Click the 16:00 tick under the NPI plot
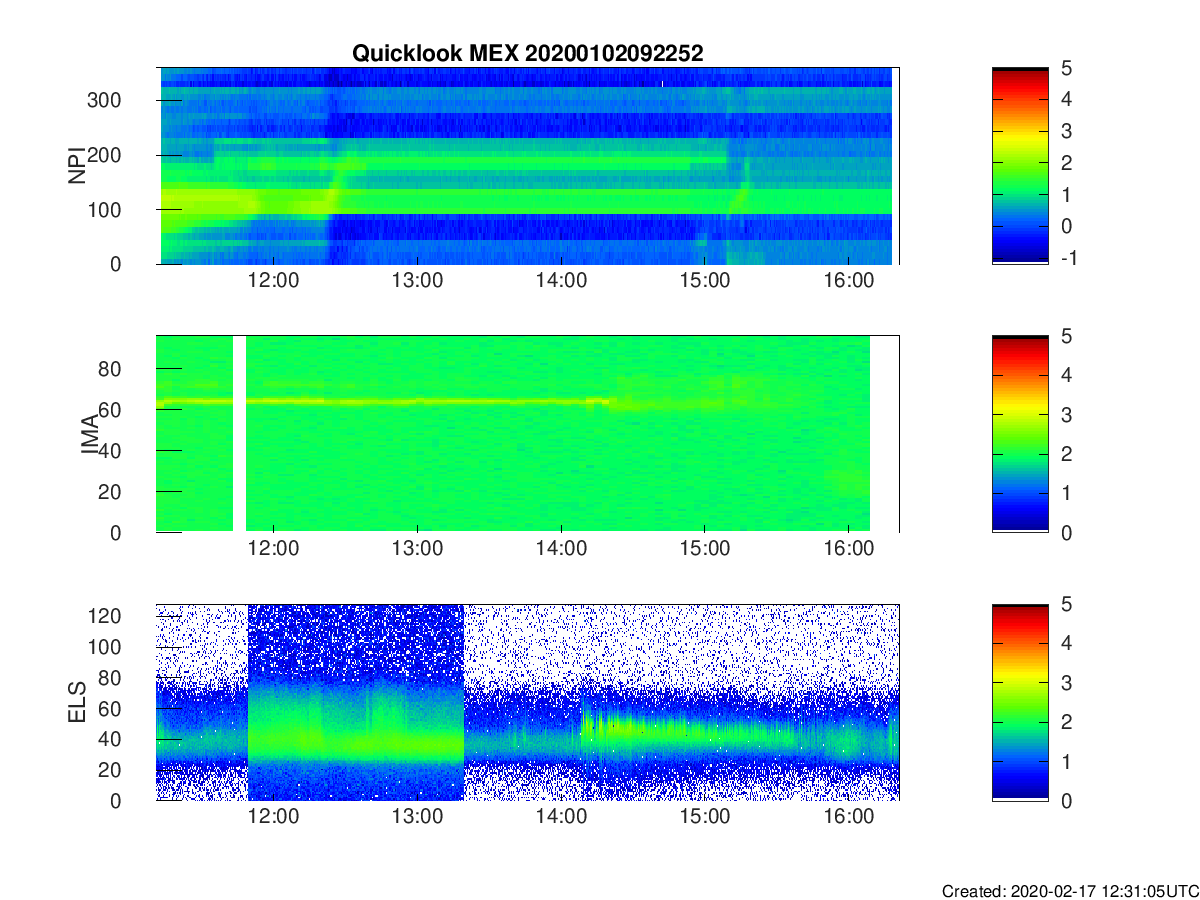The height and width of the screenshot is (900, 1200). pos(848,281)
